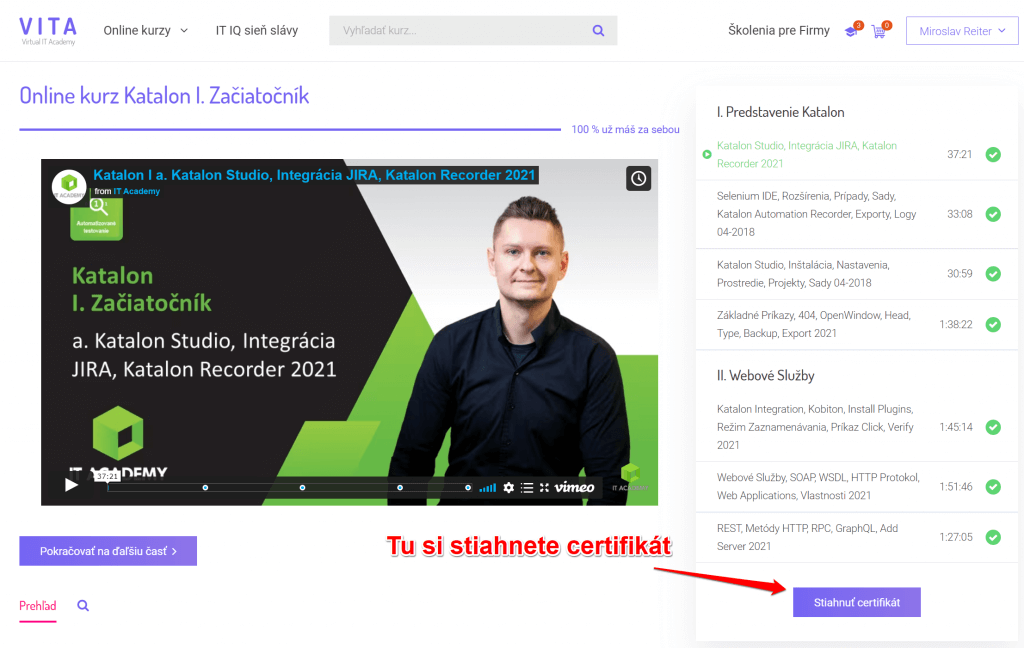The image size is (1024, 648).
Task: Jump to third chapter marker on video timeline
Action: [x=400, y=488]
